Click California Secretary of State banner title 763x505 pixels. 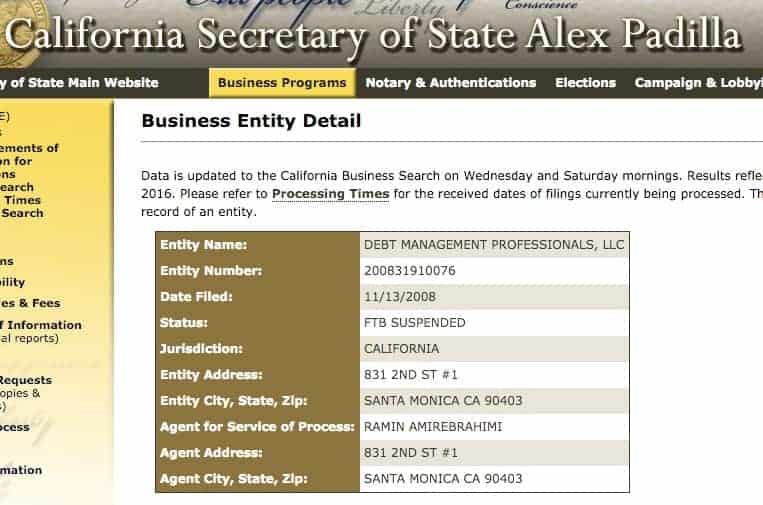coord(373,35)
